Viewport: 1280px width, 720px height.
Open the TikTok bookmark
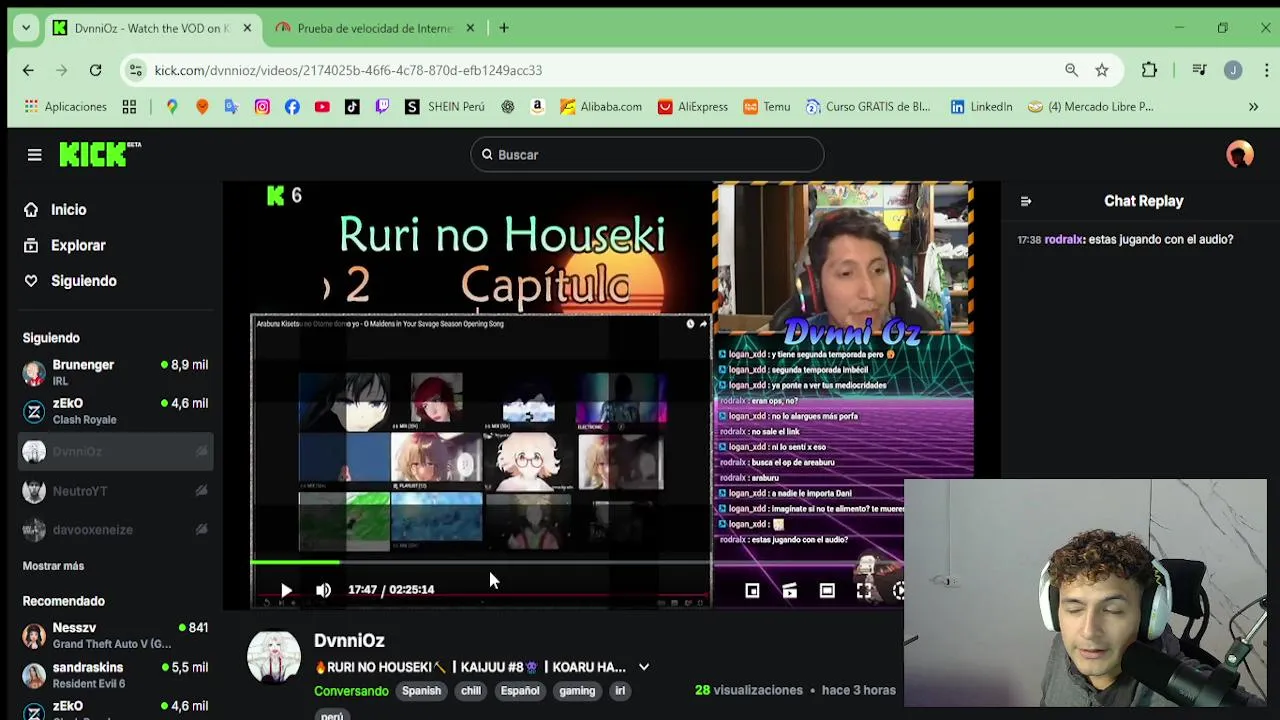coord(352,107)
